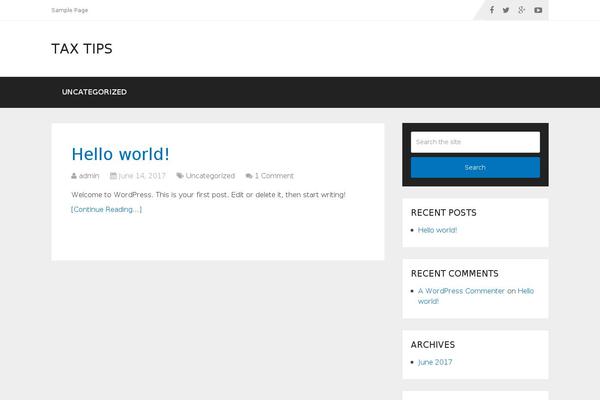Click the tags icon beside Uncategorized
This screenshot has height=400, width=600.
pos(180,176)
